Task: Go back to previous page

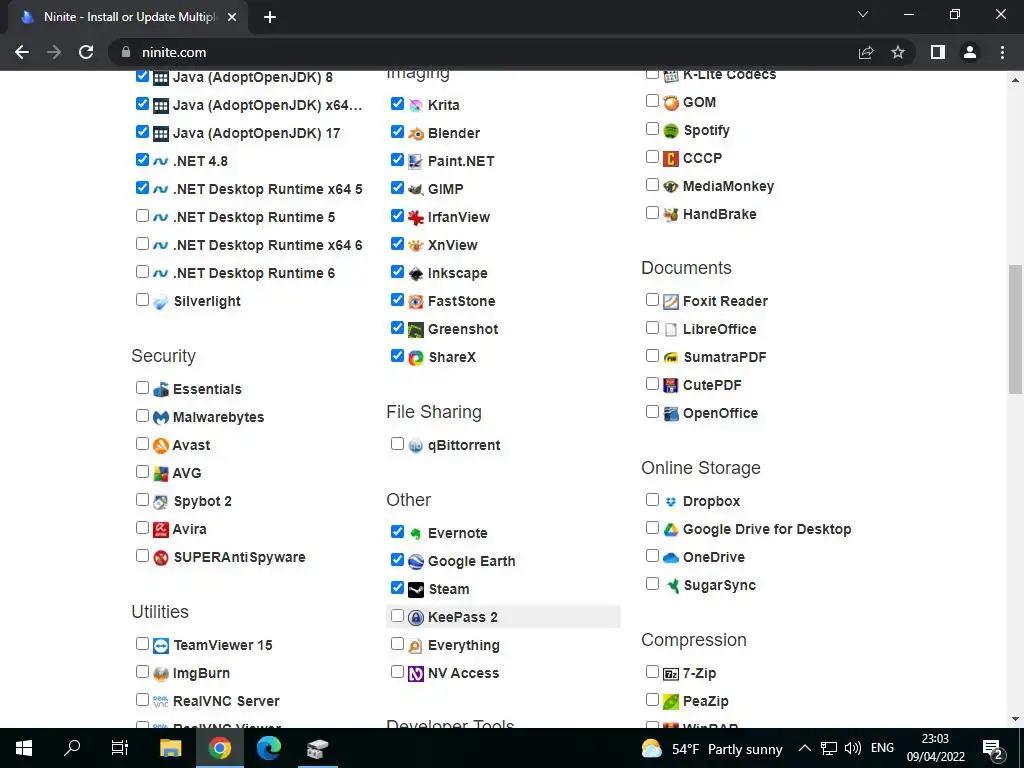Action: pyautogui.click(x=22, y=52)
